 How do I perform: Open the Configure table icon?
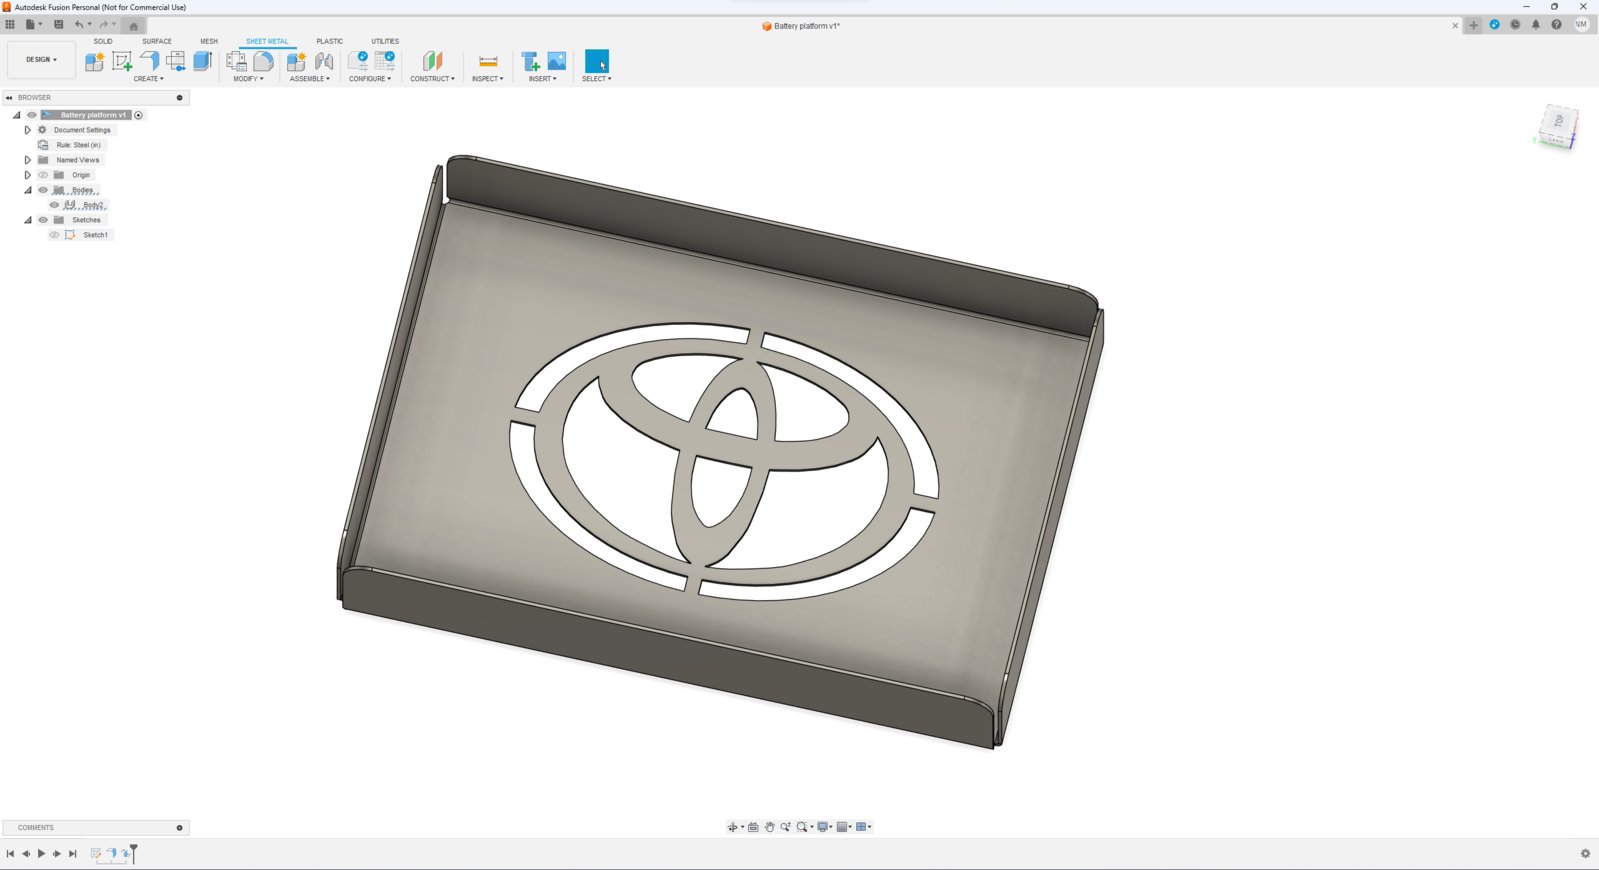pyautogui.click(x=385, y=61)
